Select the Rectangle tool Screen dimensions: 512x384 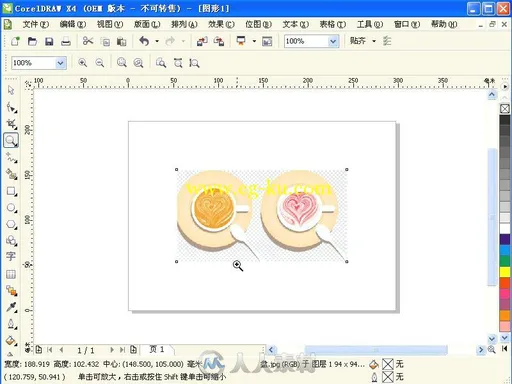[x=11, y=191]
